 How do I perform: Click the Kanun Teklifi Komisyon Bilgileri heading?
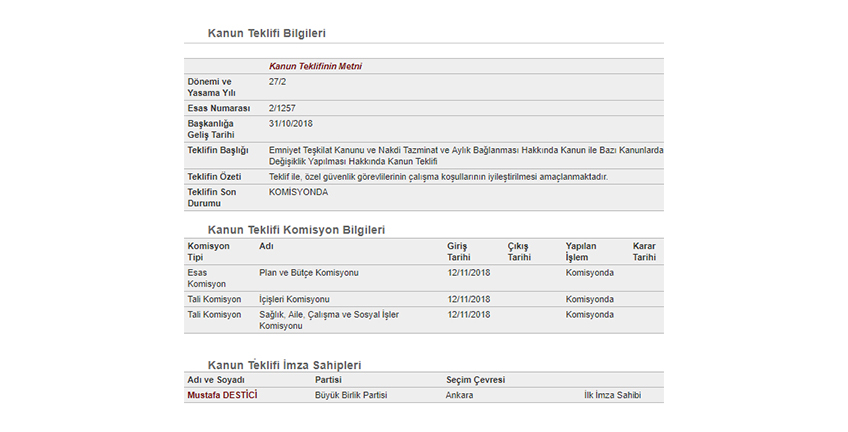pos(296,230)
